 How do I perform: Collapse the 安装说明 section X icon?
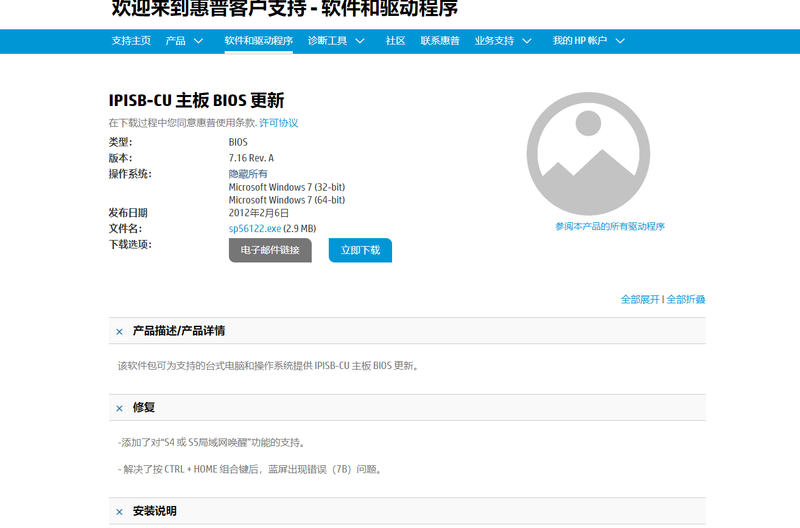coord(119,512)
